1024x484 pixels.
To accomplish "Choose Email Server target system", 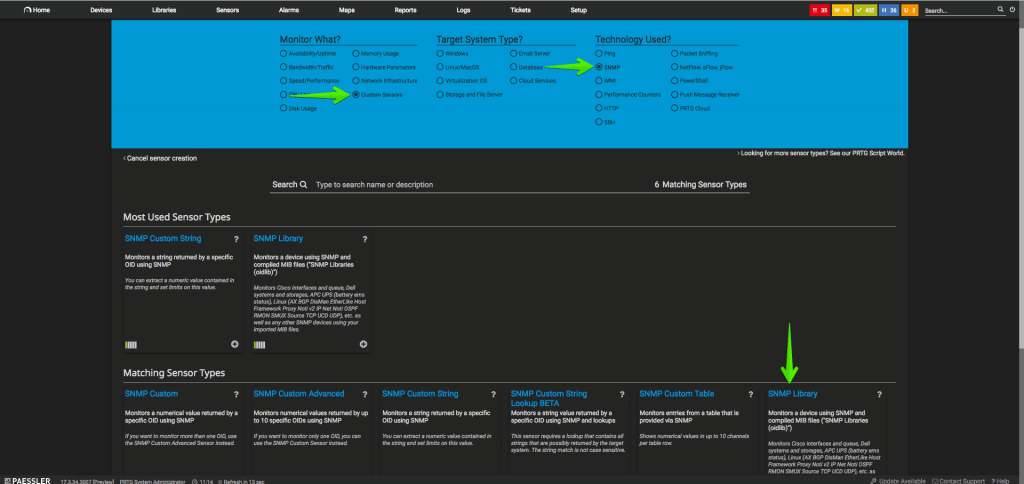I will pyautogui.click(x=513, y=54).
